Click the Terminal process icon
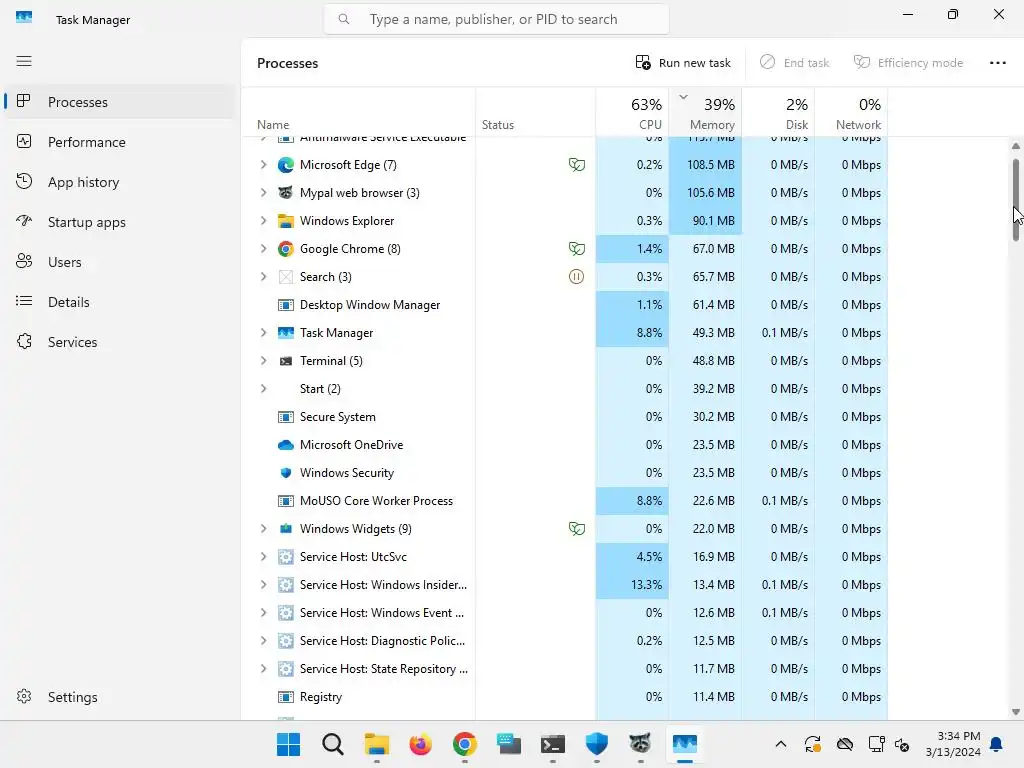The image size is (1024, 768). pyautogui.click(x=285, y=361)
